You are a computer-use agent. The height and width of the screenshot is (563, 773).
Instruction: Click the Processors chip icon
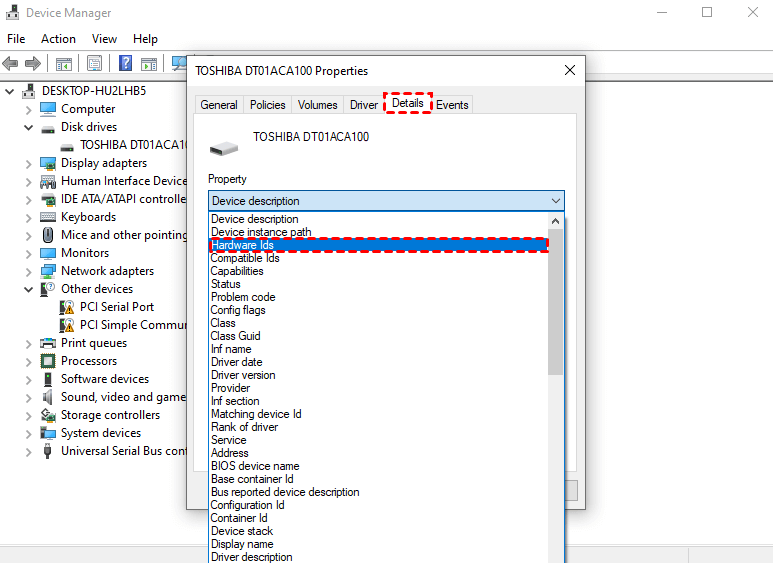(x=48, y=361)
